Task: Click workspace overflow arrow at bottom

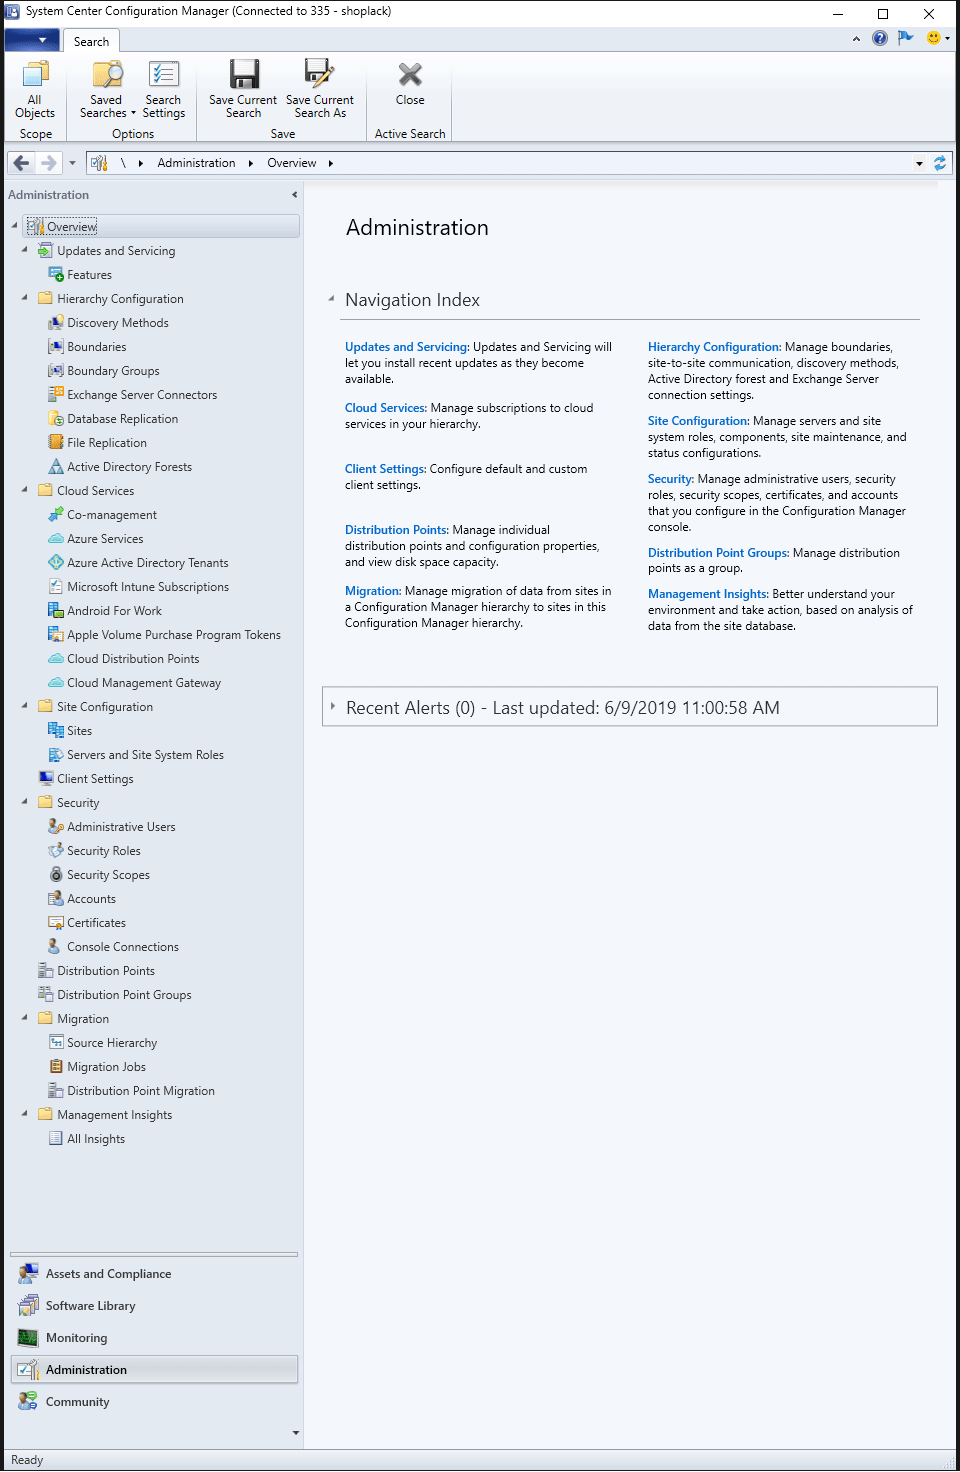Action: (295, 1432)
